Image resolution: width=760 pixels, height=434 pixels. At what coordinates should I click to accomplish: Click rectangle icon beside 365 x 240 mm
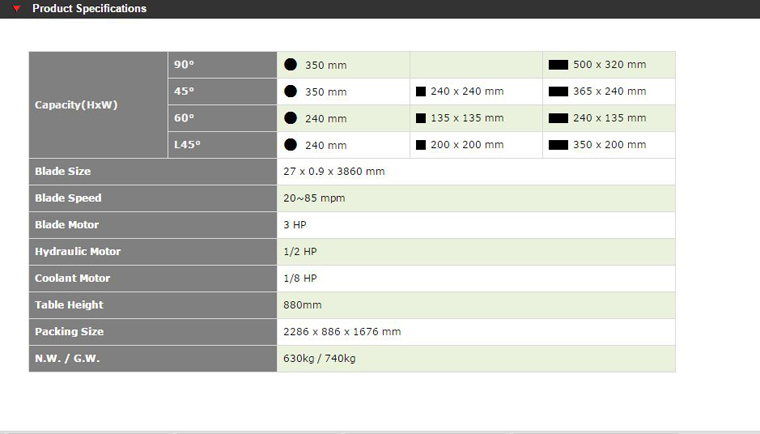point(558,92)
